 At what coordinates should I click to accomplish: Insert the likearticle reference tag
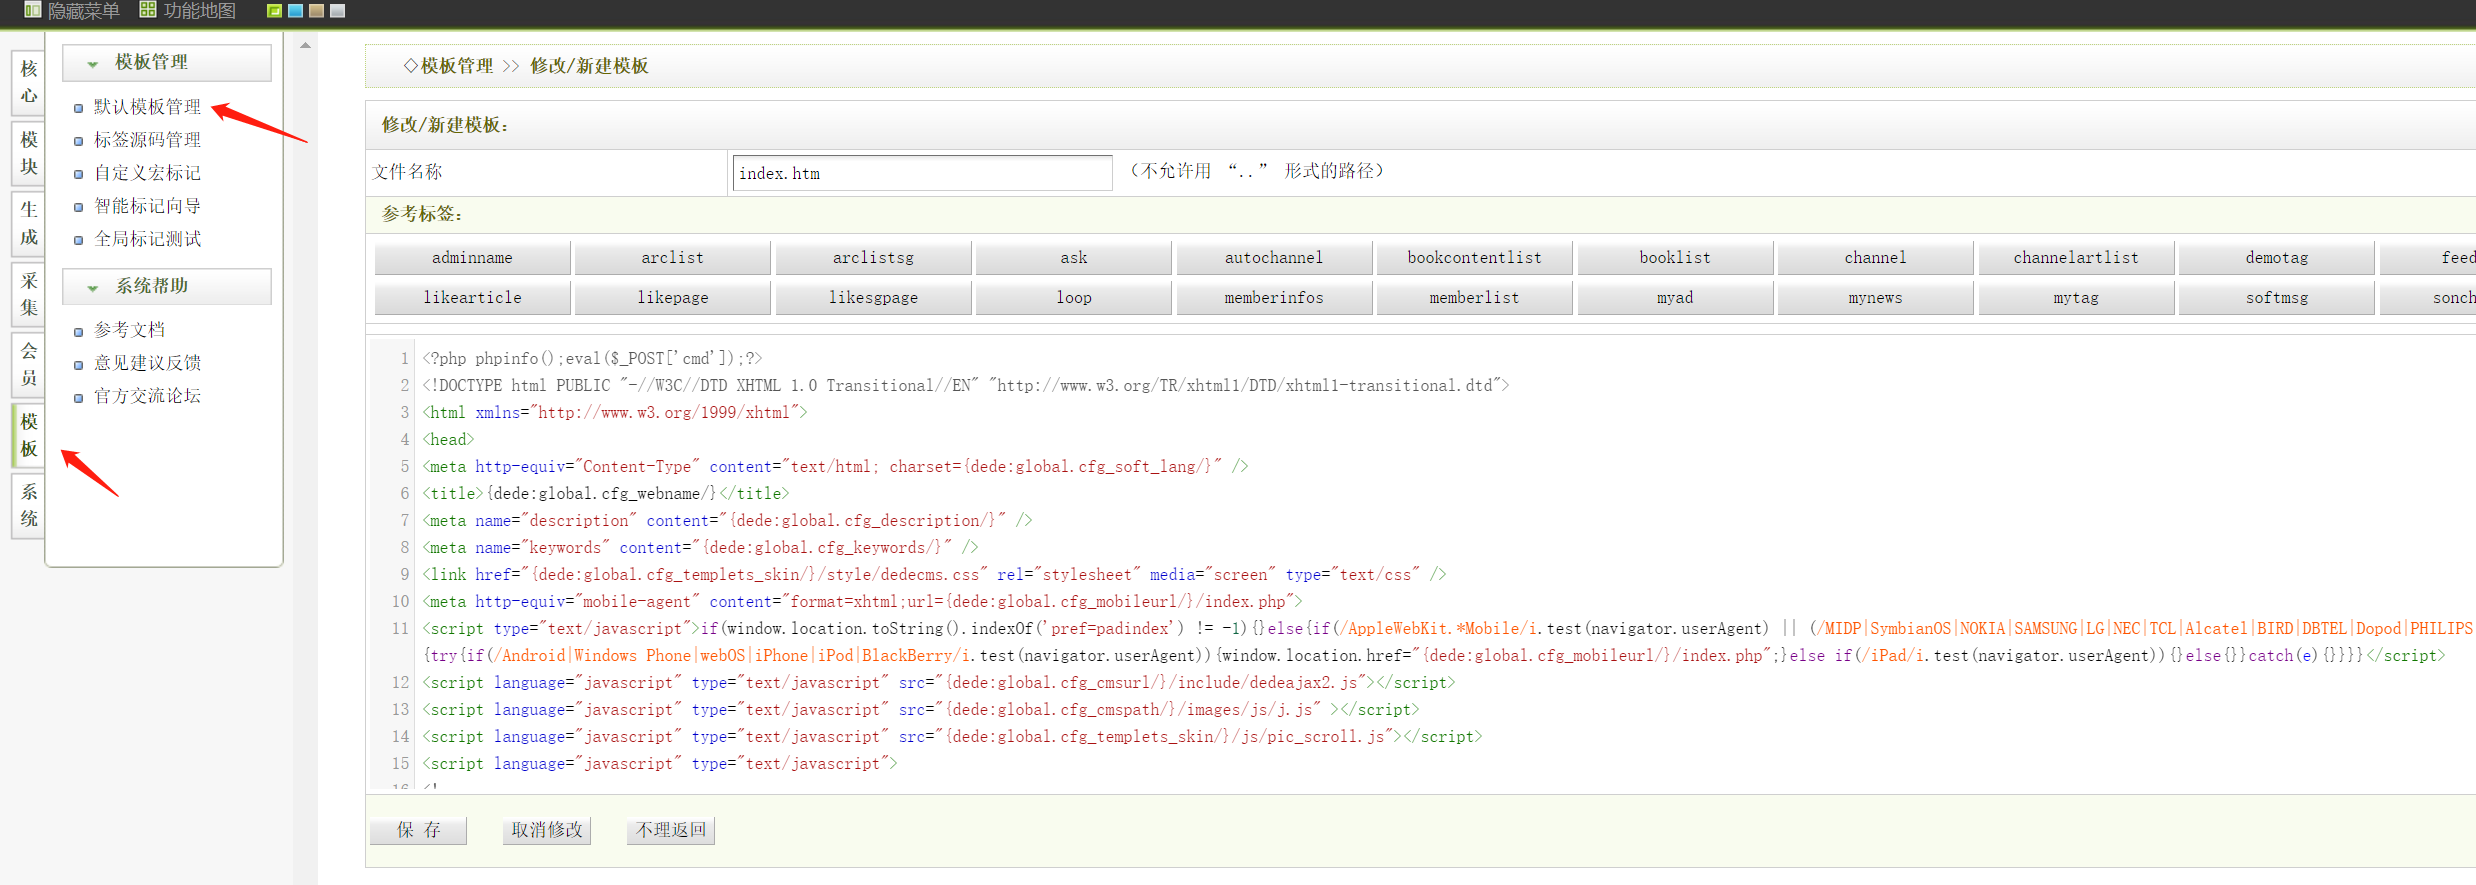pos(472,298)
